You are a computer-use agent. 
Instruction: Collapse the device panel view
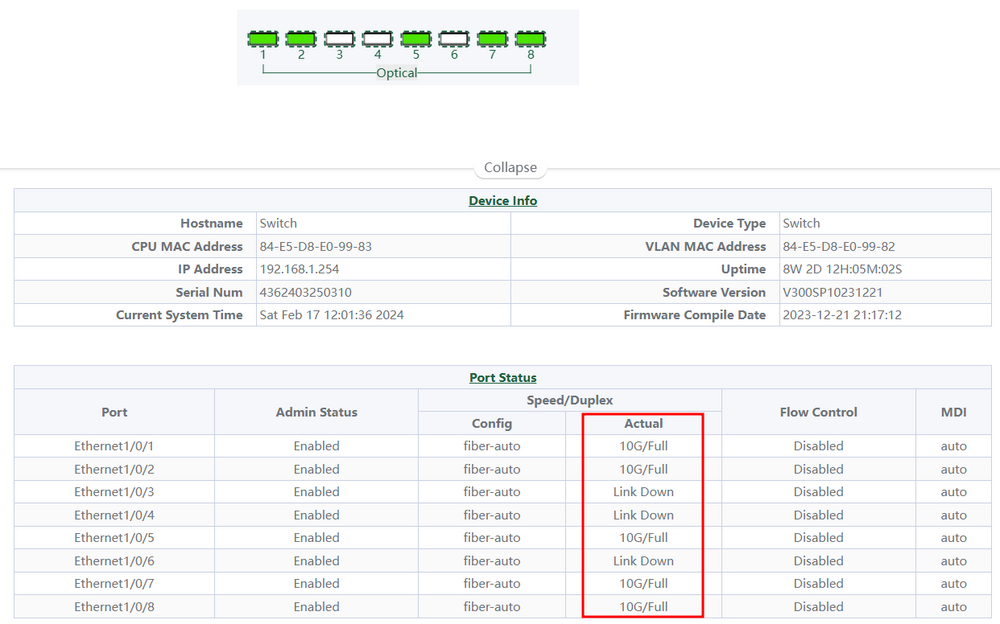510,167
